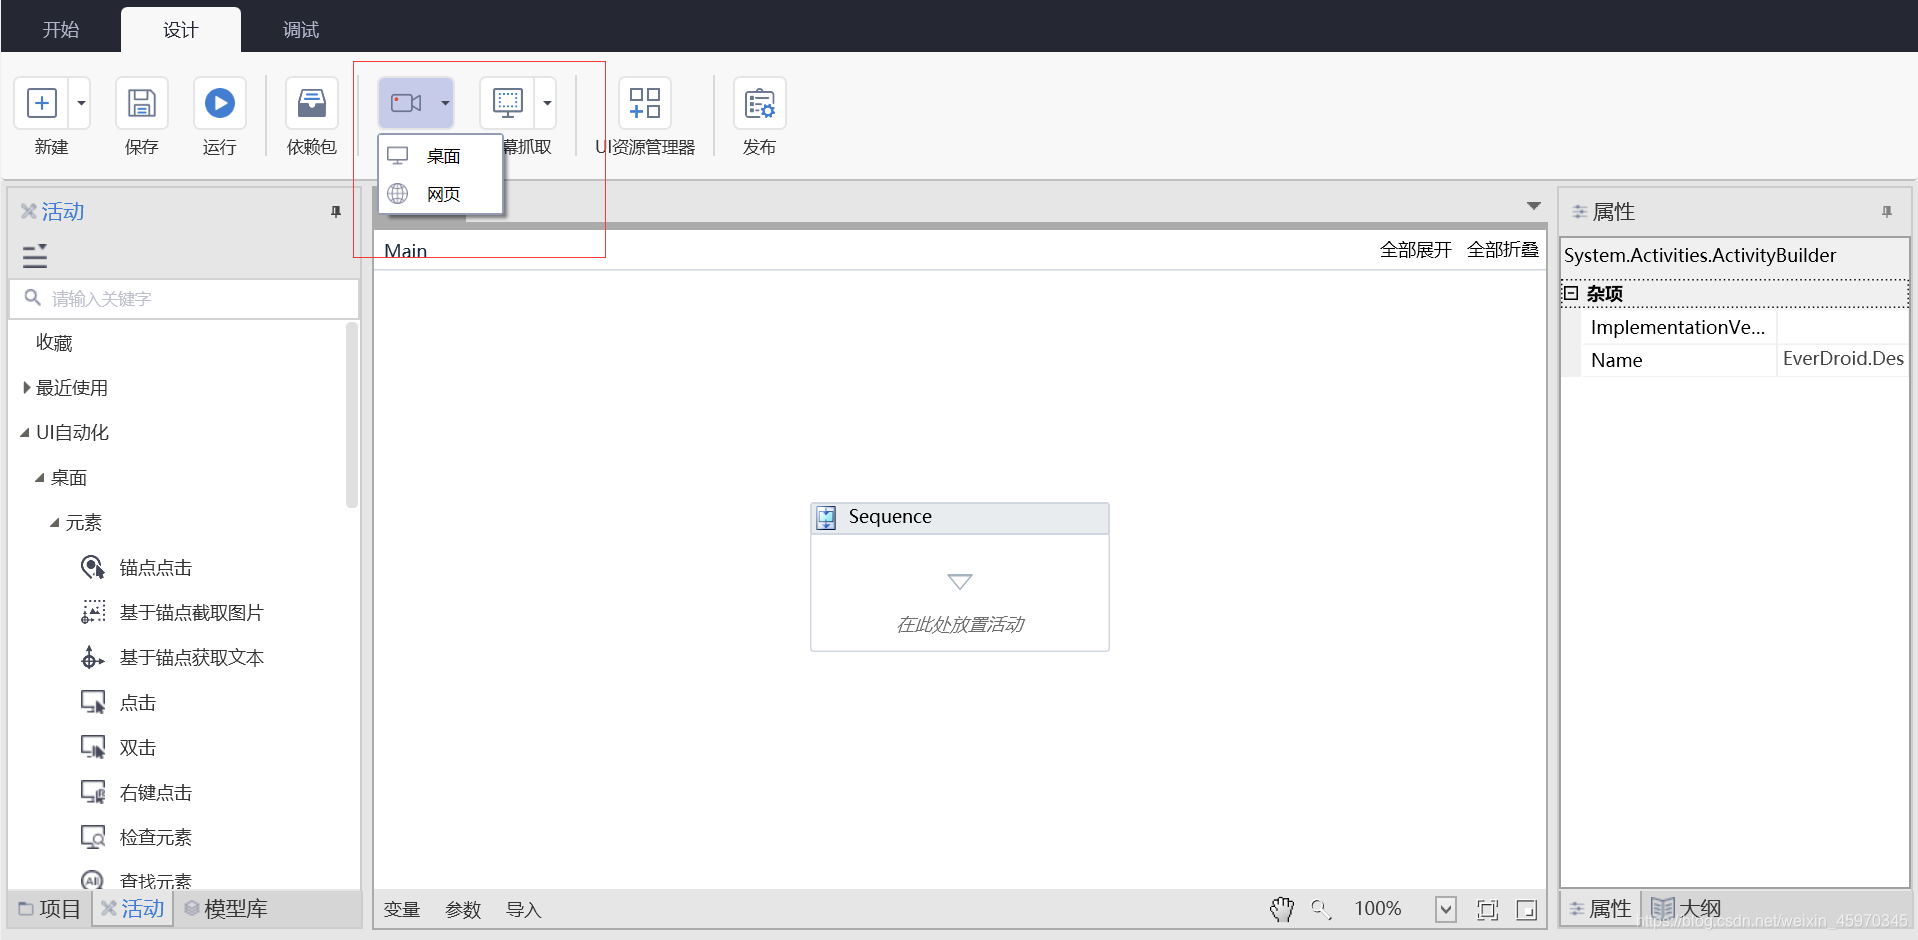Select the 双击 activity icon
Image resolution: width=1918 pixels, height=940 pixels.
click(93, 748)
